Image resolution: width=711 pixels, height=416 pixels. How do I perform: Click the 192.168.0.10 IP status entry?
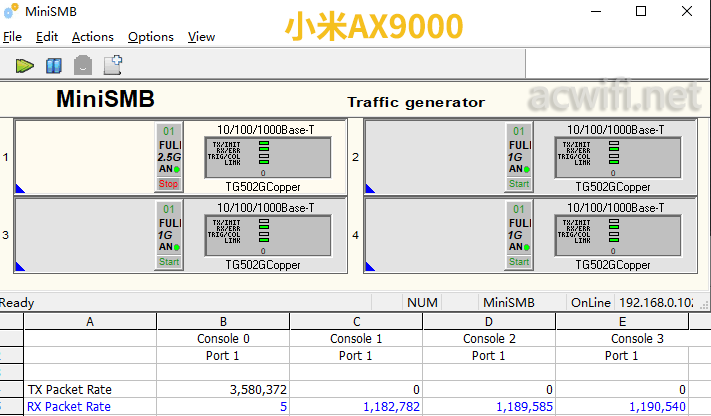tap(656, 303)
